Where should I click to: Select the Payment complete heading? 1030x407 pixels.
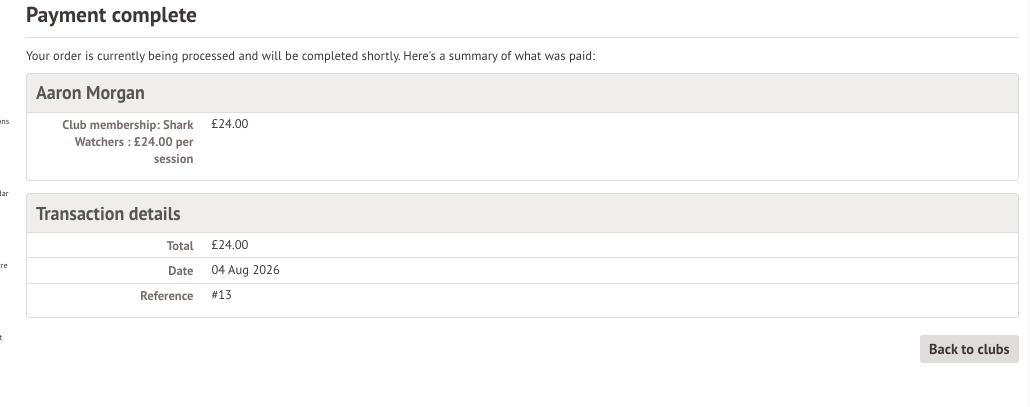pos(111,15)
